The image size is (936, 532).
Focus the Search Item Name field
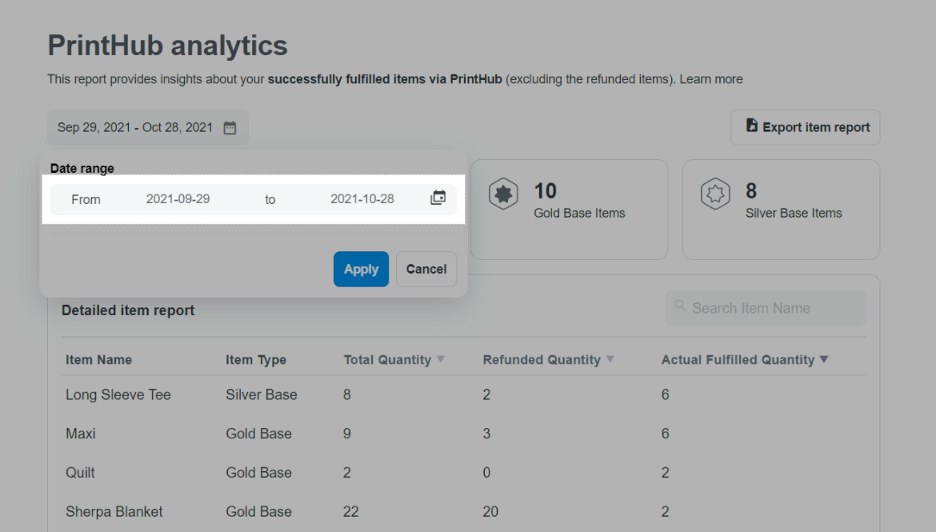click(772, 308)
